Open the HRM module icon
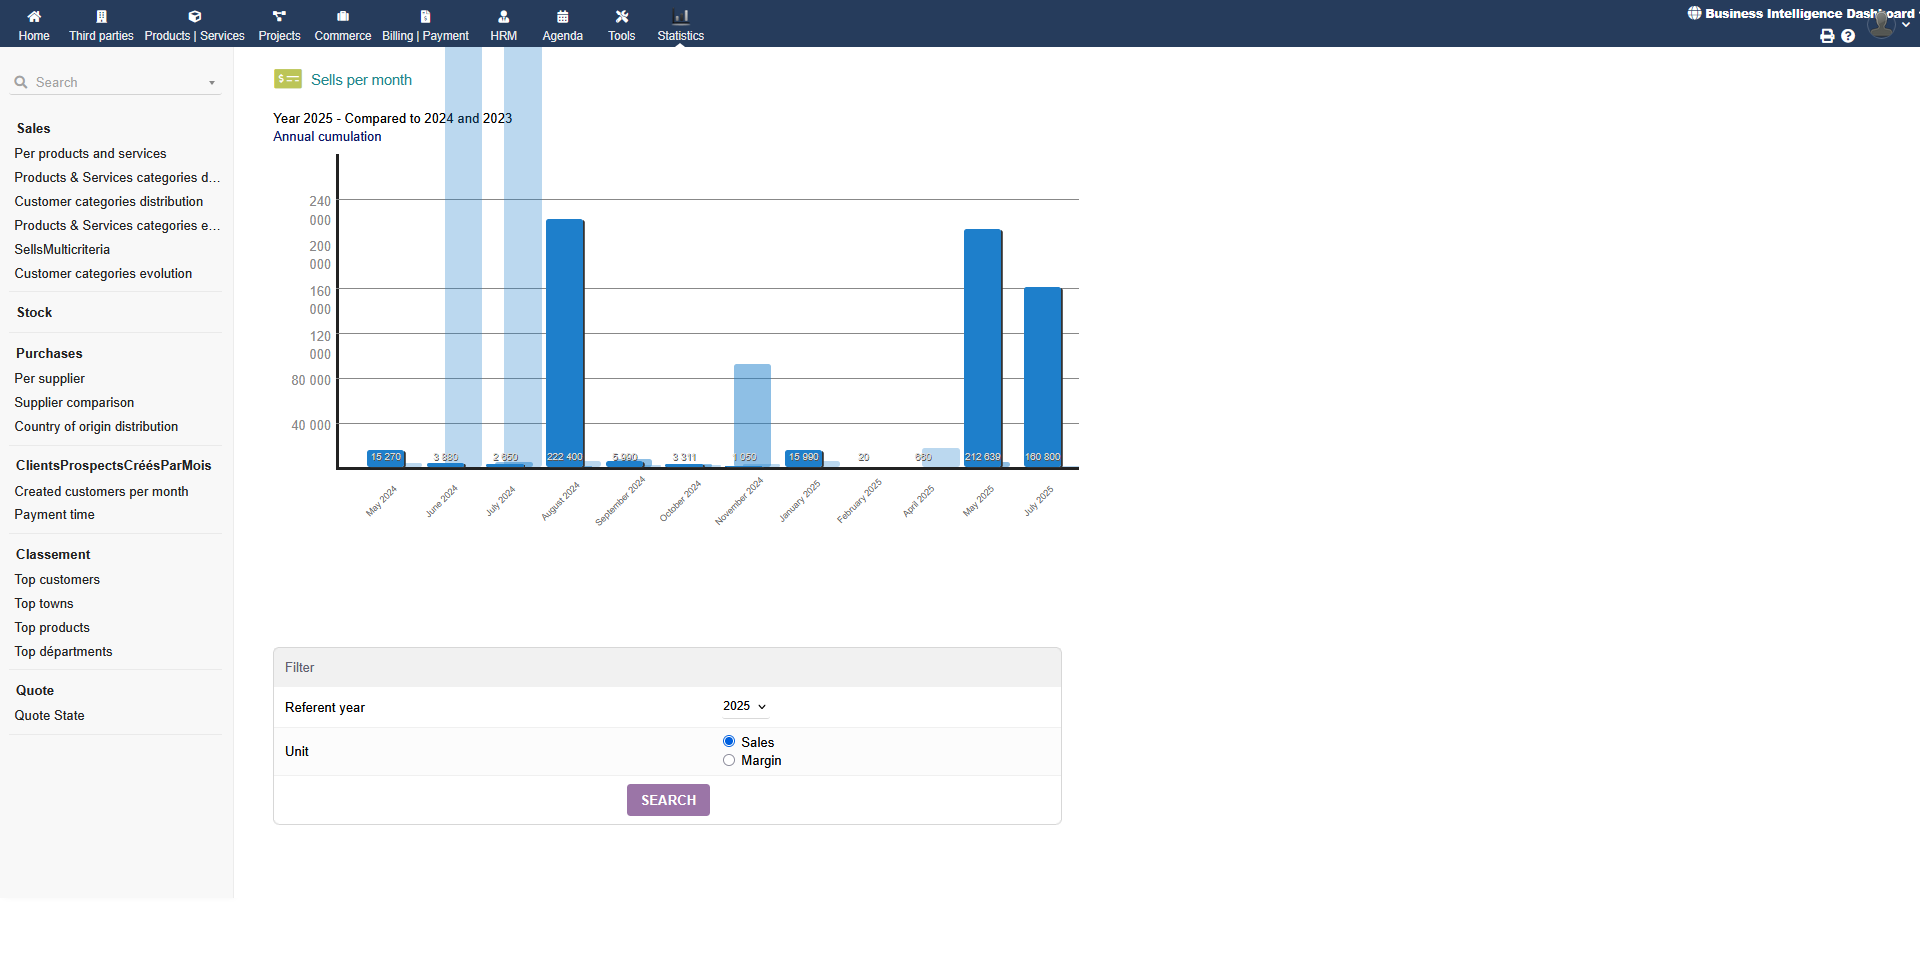Screen dimensions: 1920x979 [x=503, y=17]
